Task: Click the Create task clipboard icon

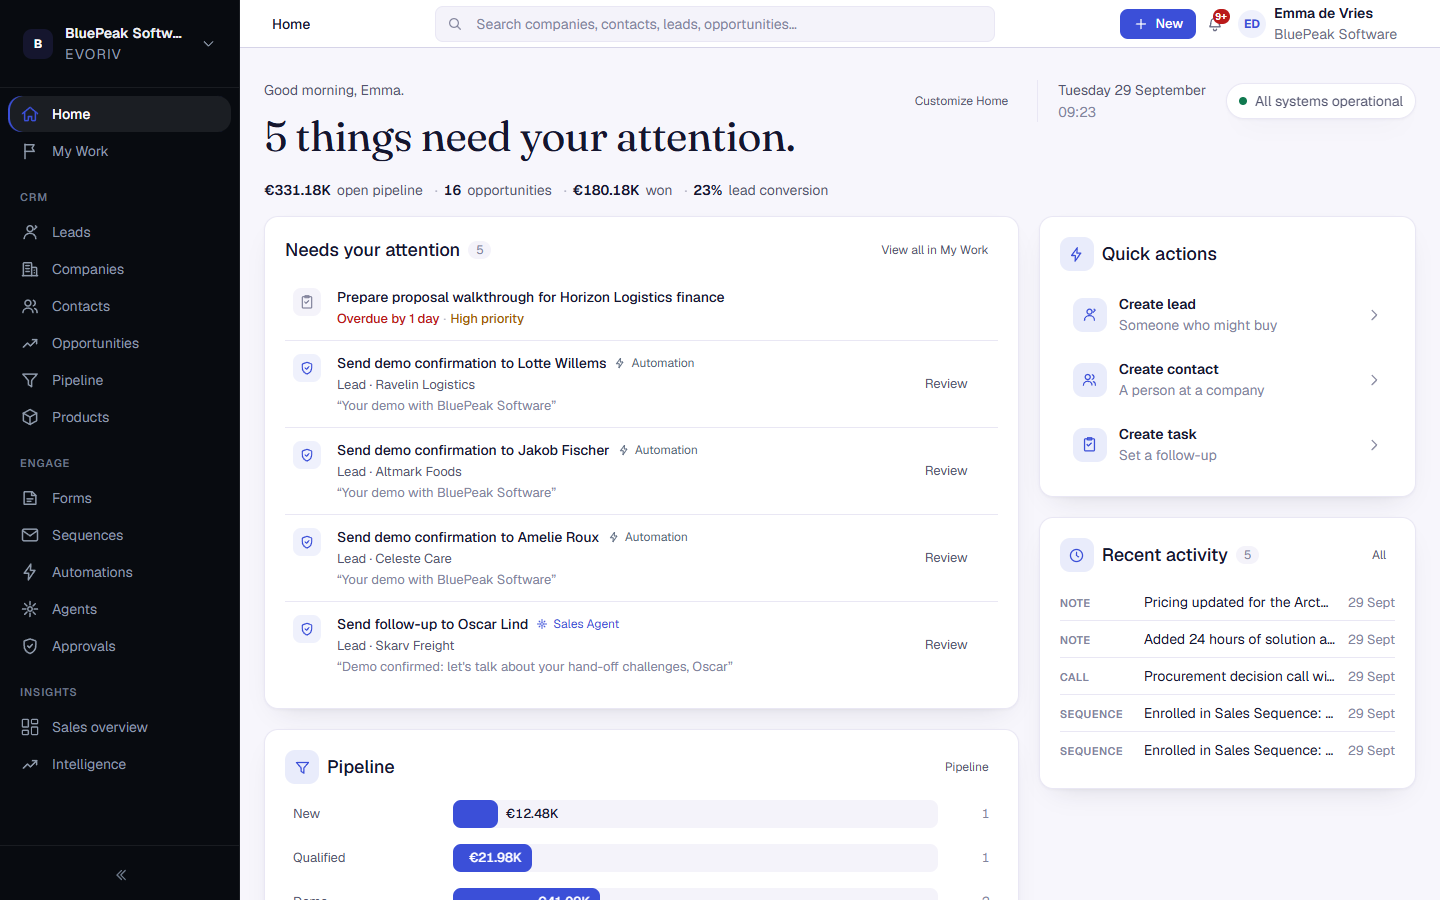Action: pyautogui.click(x=1089, y=445)
